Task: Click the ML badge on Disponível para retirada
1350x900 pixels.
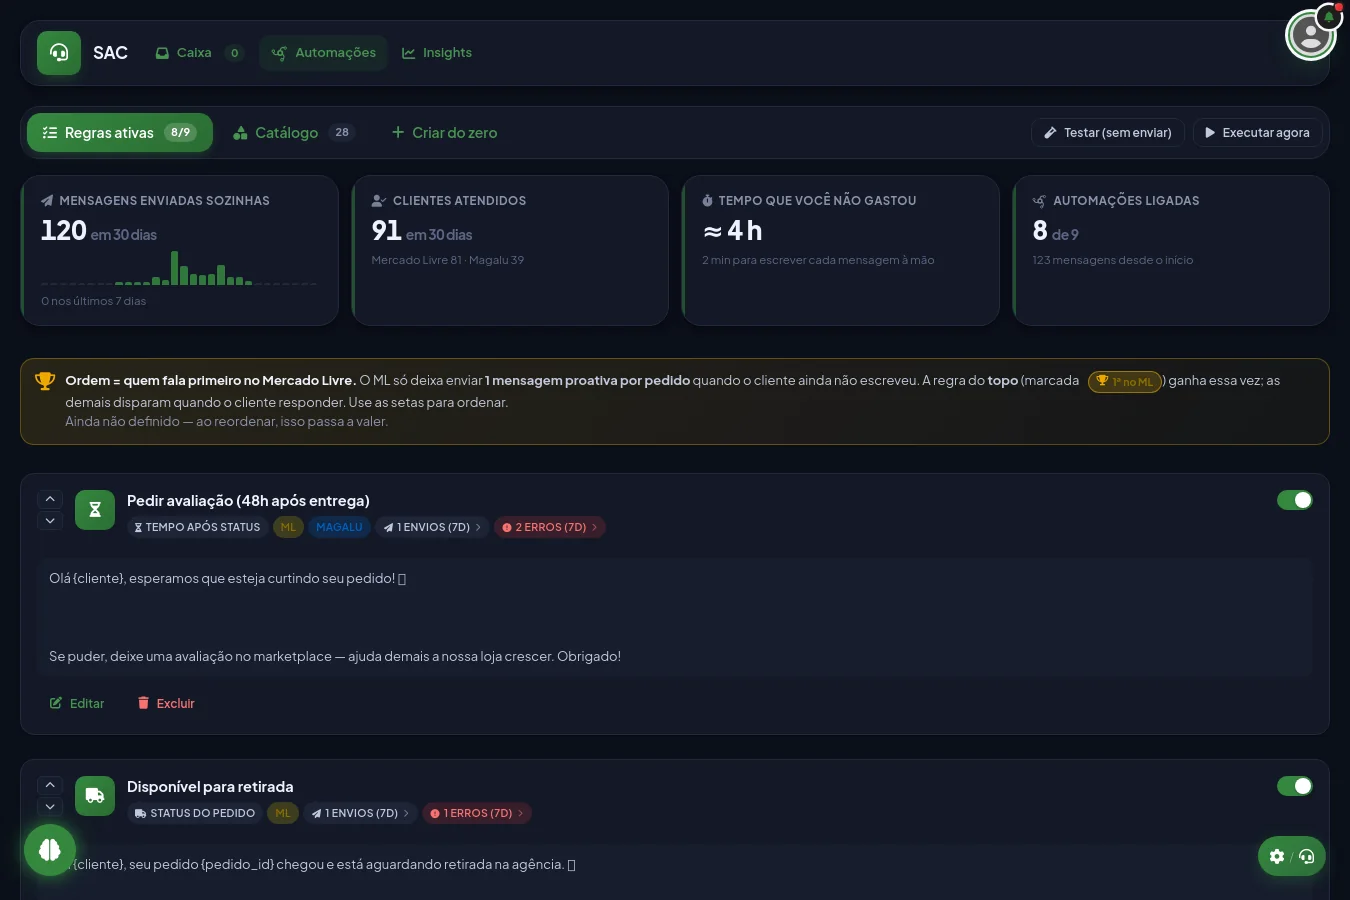Action: coord(283,813)
